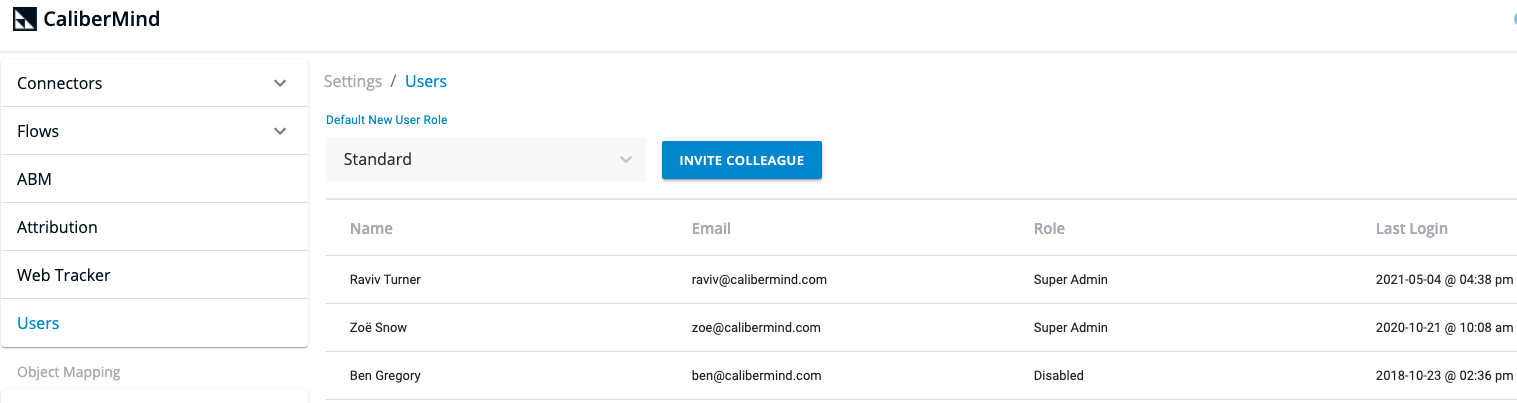Screen dimensions: 1517x403
Task: Select Ben Gregory's Disabled role cell
Action: pos(1059,375)
